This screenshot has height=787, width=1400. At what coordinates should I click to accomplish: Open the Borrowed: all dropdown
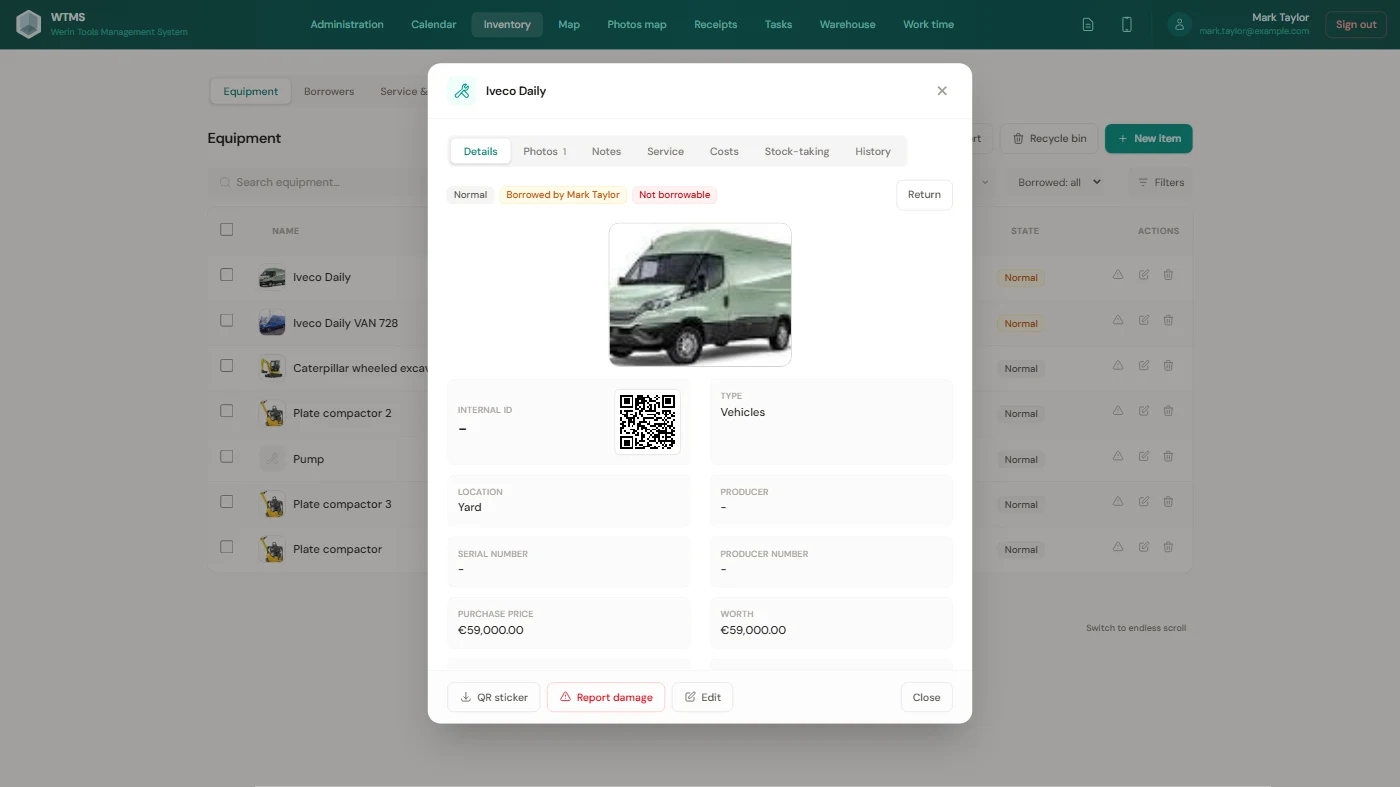coord(1059,182)
